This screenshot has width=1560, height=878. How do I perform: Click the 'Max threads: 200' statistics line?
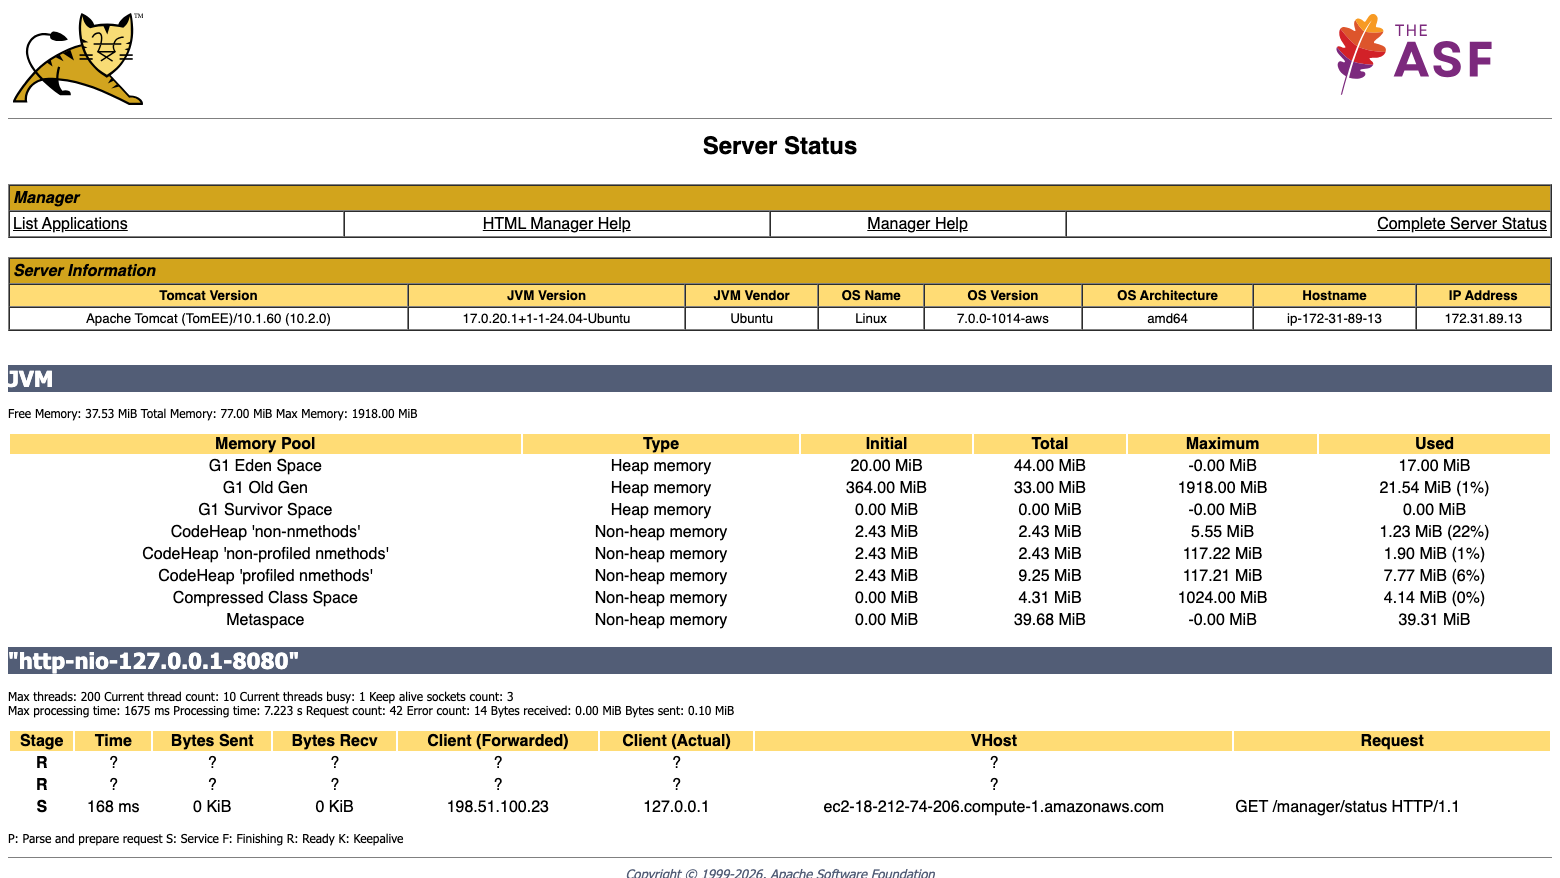pyautogui.click(x=260, y=697)
